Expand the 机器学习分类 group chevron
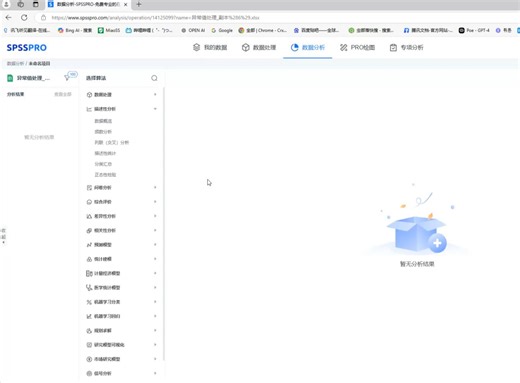 (155, 302)
